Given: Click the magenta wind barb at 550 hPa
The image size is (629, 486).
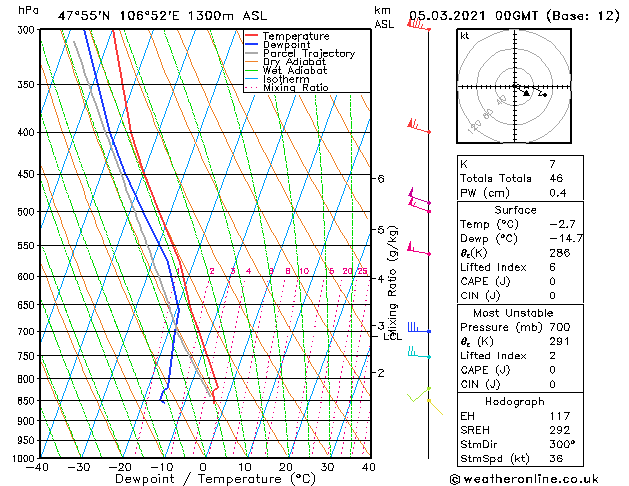Looking at the screenshot, I should [419, 248].
